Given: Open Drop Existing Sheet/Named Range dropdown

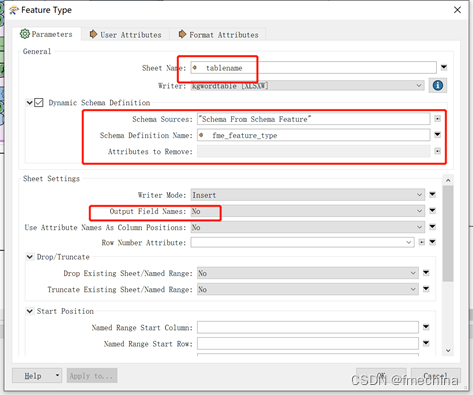Looking at the screenshot, I should coord(308,273).
